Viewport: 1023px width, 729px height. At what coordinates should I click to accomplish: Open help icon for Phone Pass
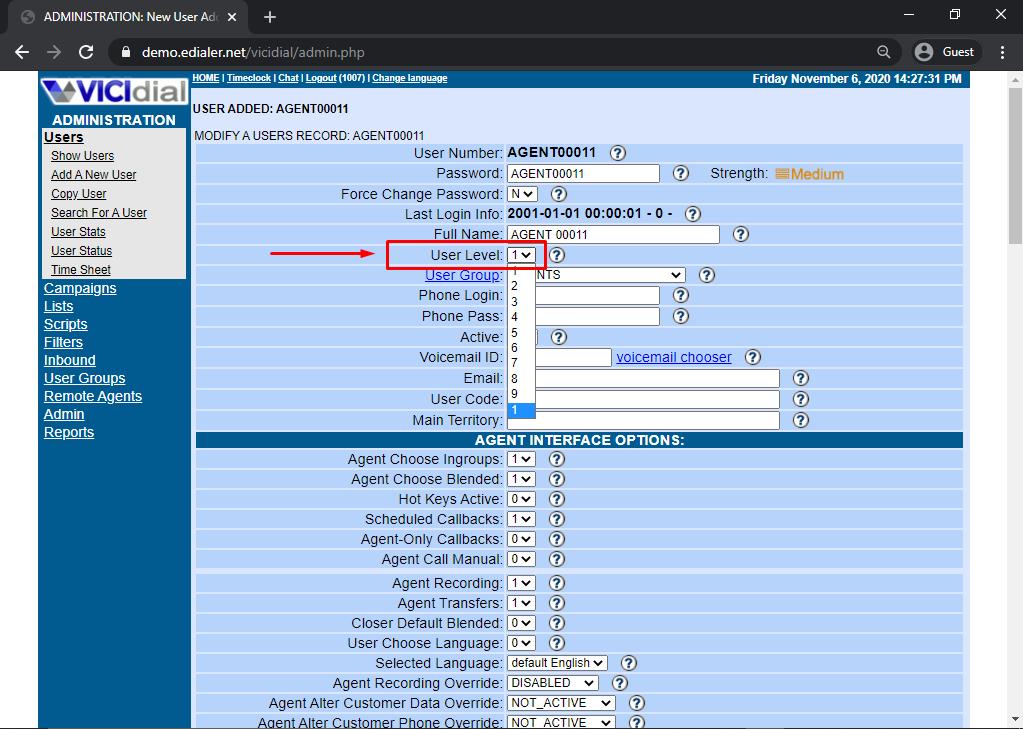680,317
